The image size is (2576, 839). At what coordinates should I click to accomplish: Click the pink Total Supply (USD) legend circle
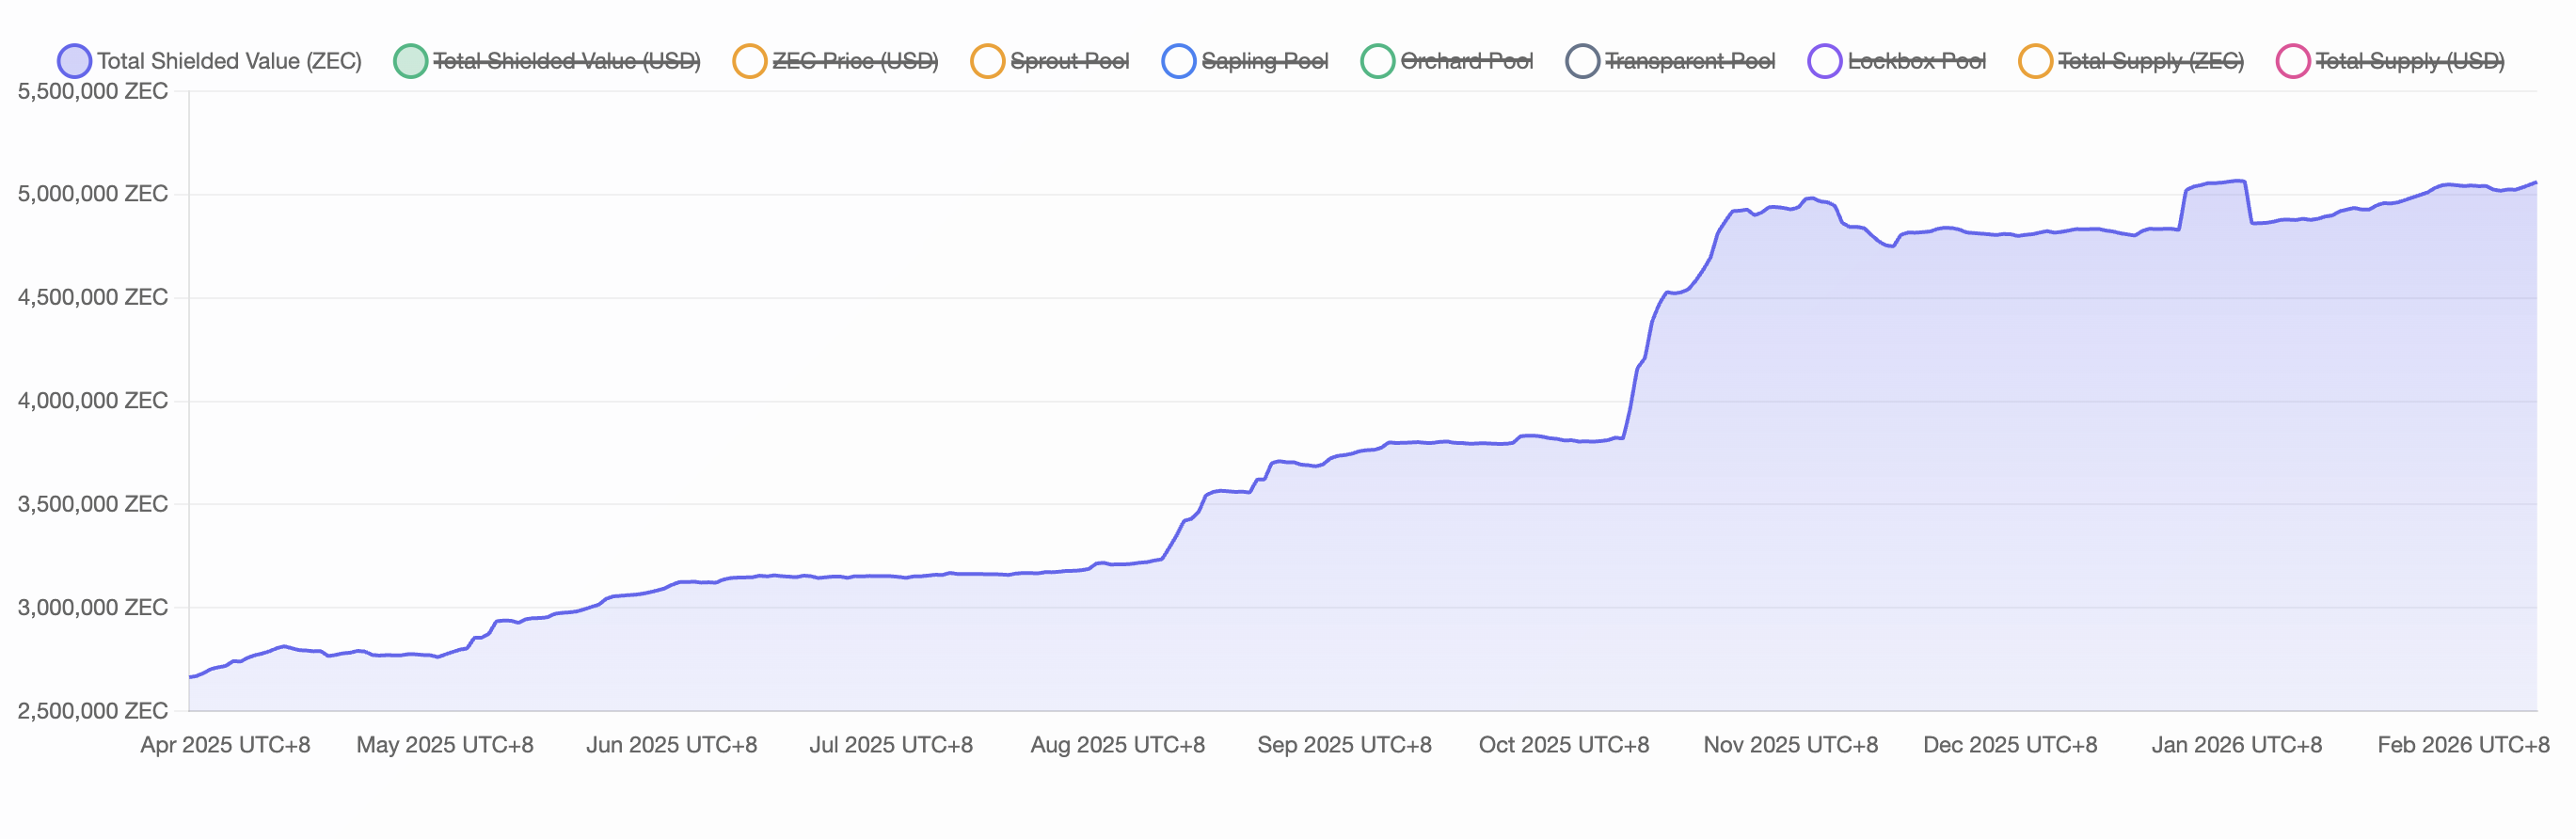pyautogui.click(x=2292, y=61)
